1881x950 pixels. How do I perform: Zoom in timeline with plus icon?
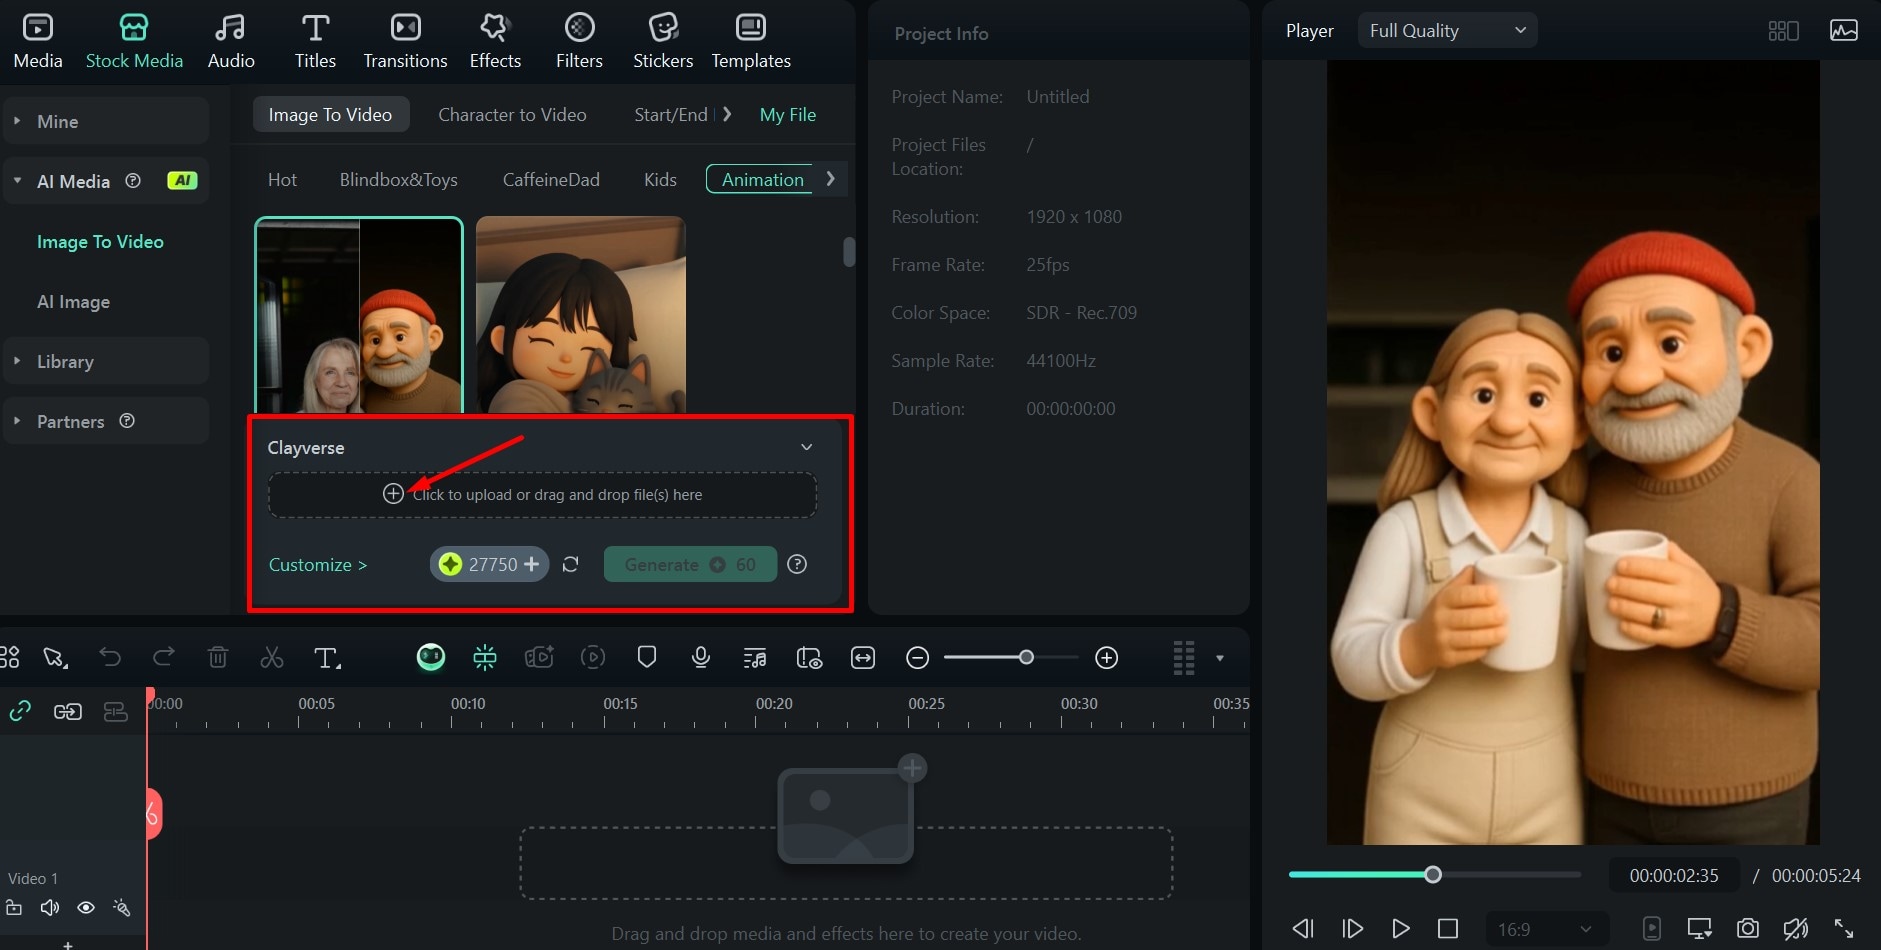1106,658
